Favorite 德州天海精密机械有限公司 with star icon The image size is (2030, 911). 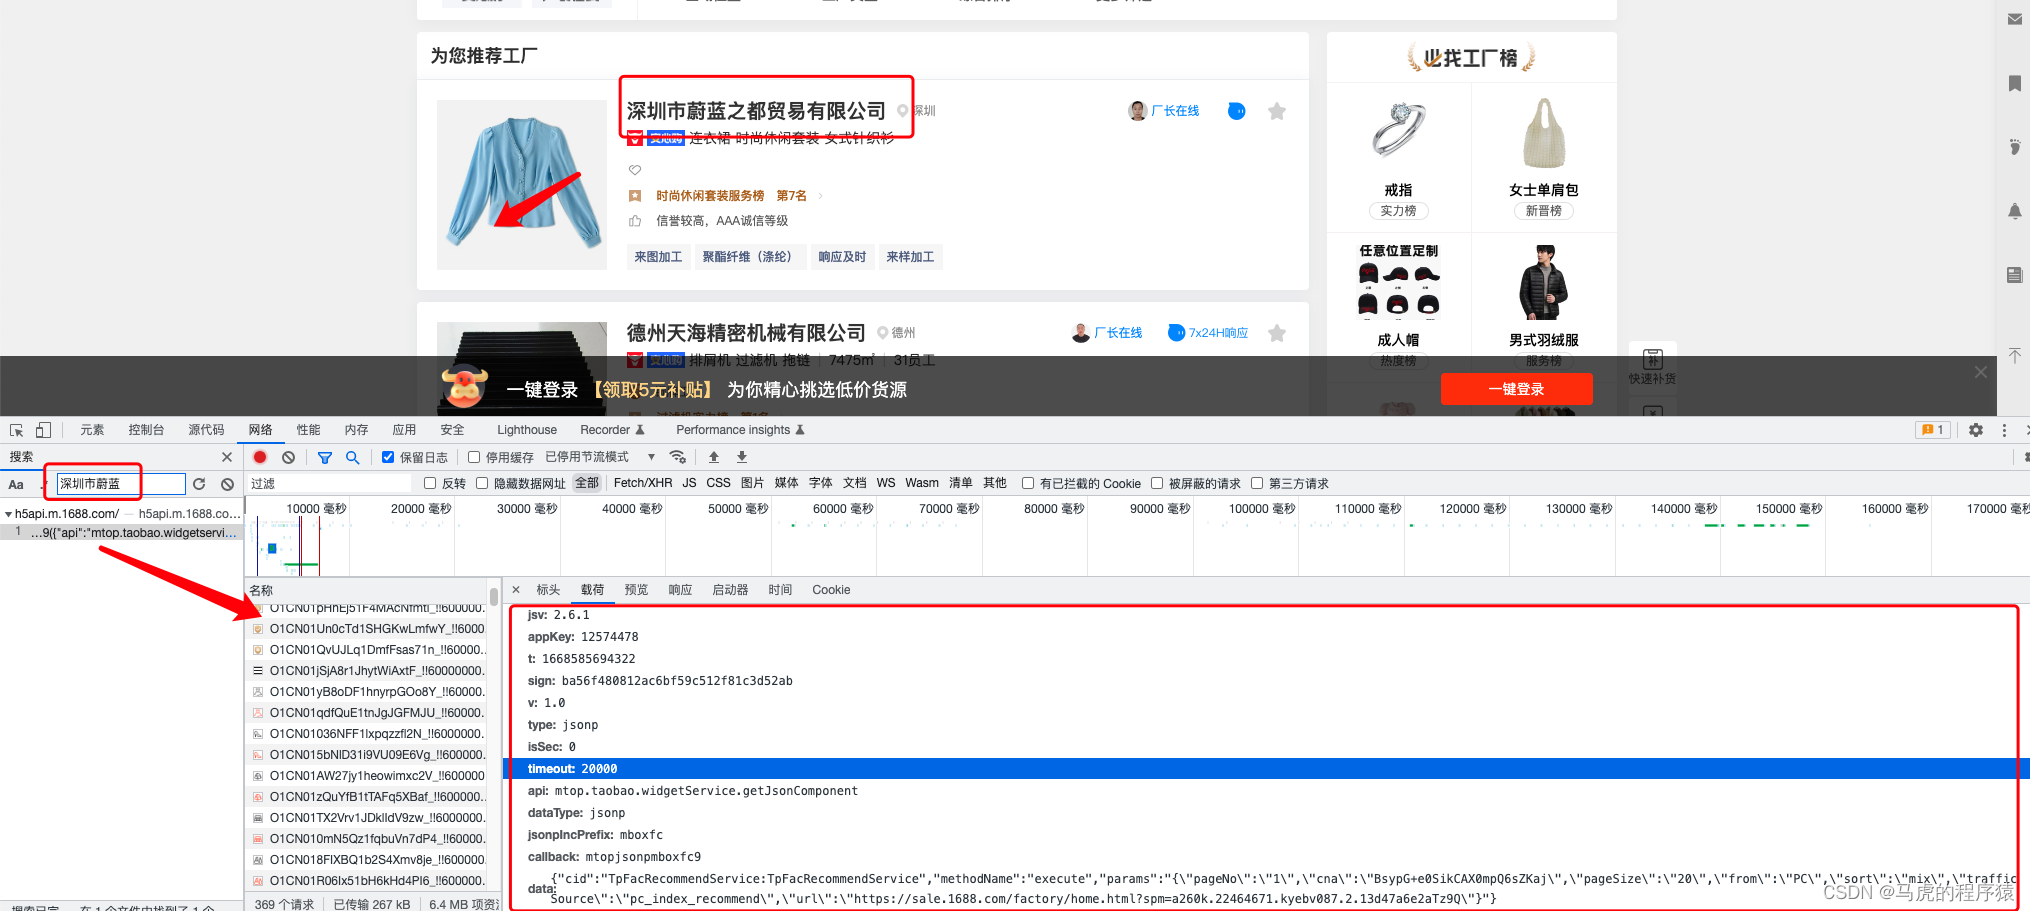[1277, 333]
